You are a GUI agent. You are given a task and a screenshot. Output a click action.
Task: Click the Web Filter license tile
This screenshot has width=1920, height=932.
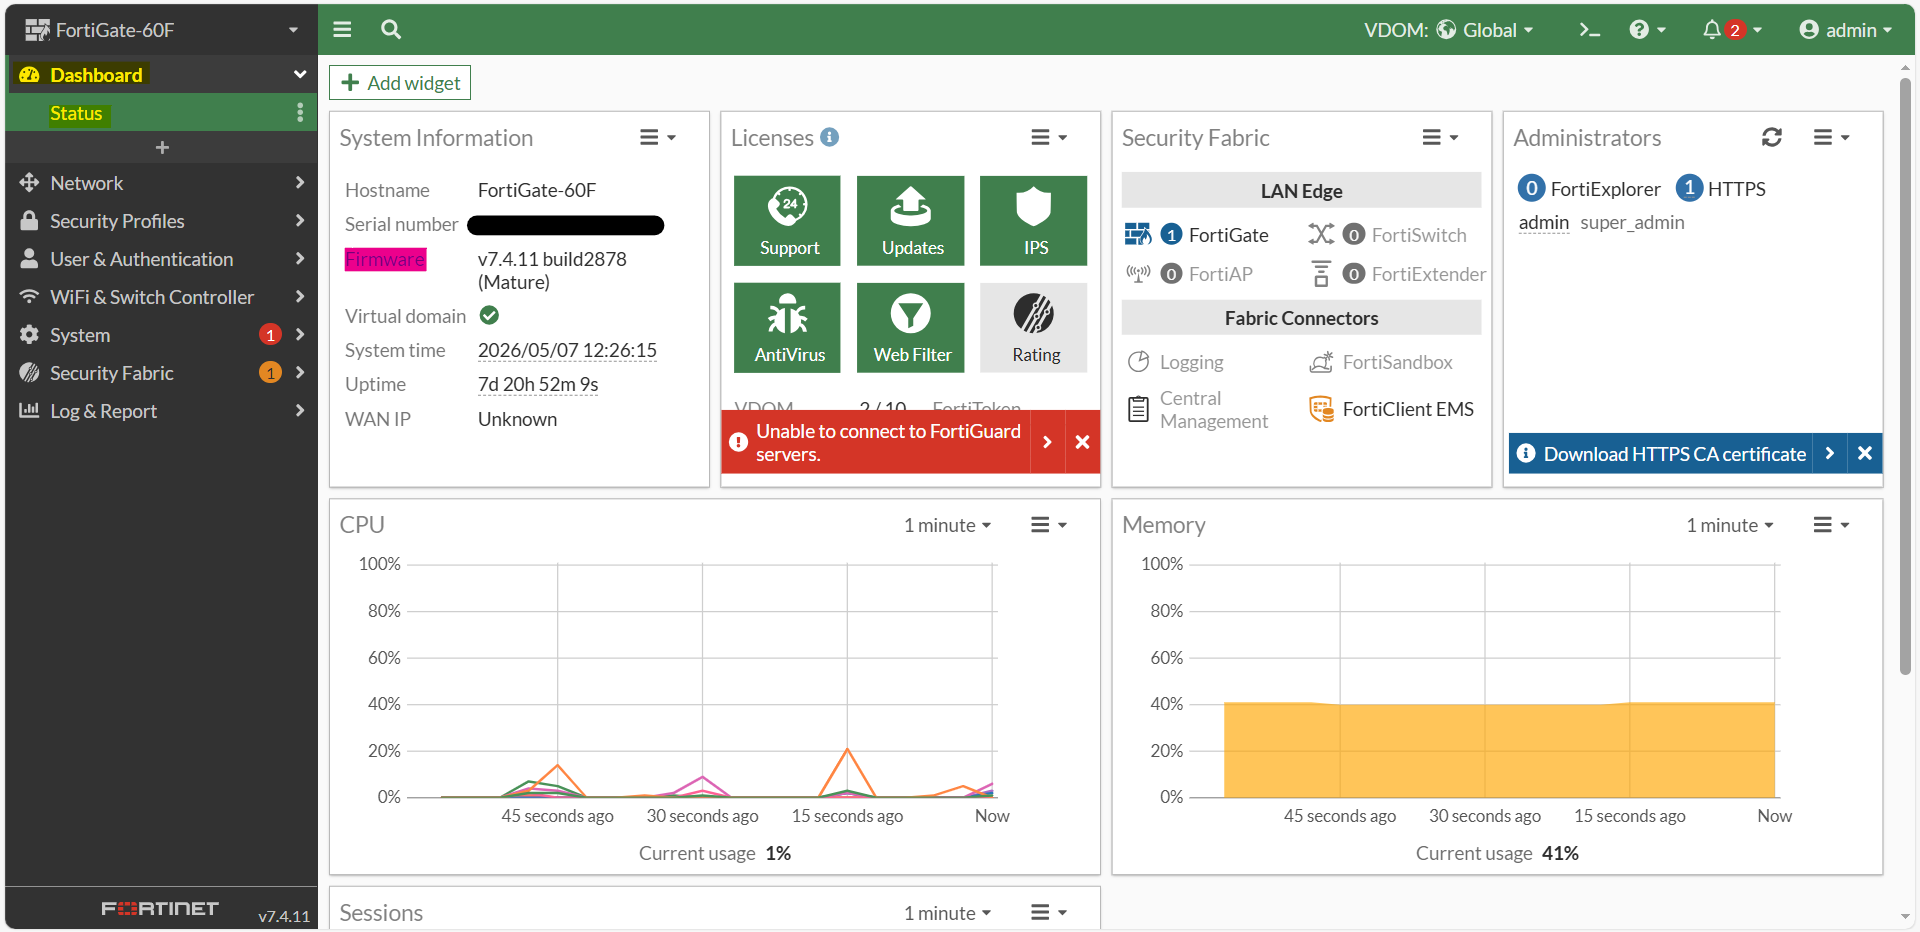tap(911, 328)
